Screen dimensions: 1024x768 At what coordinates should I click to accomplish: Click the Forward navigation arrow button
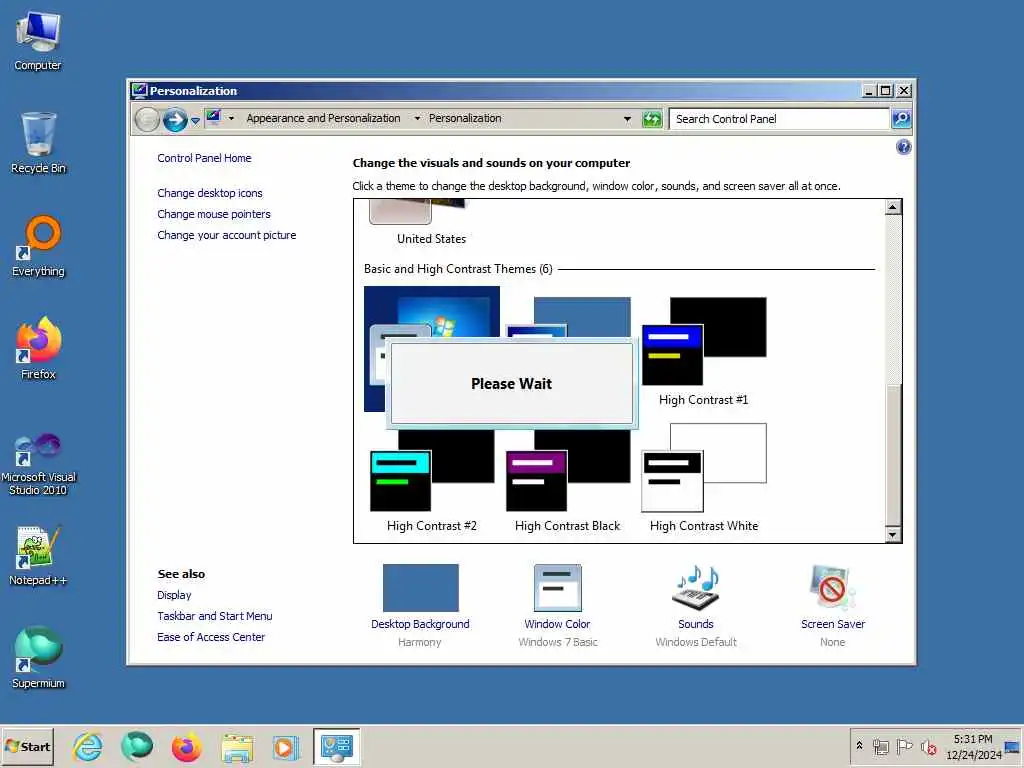pyautogui.click(x=174, y=120)
